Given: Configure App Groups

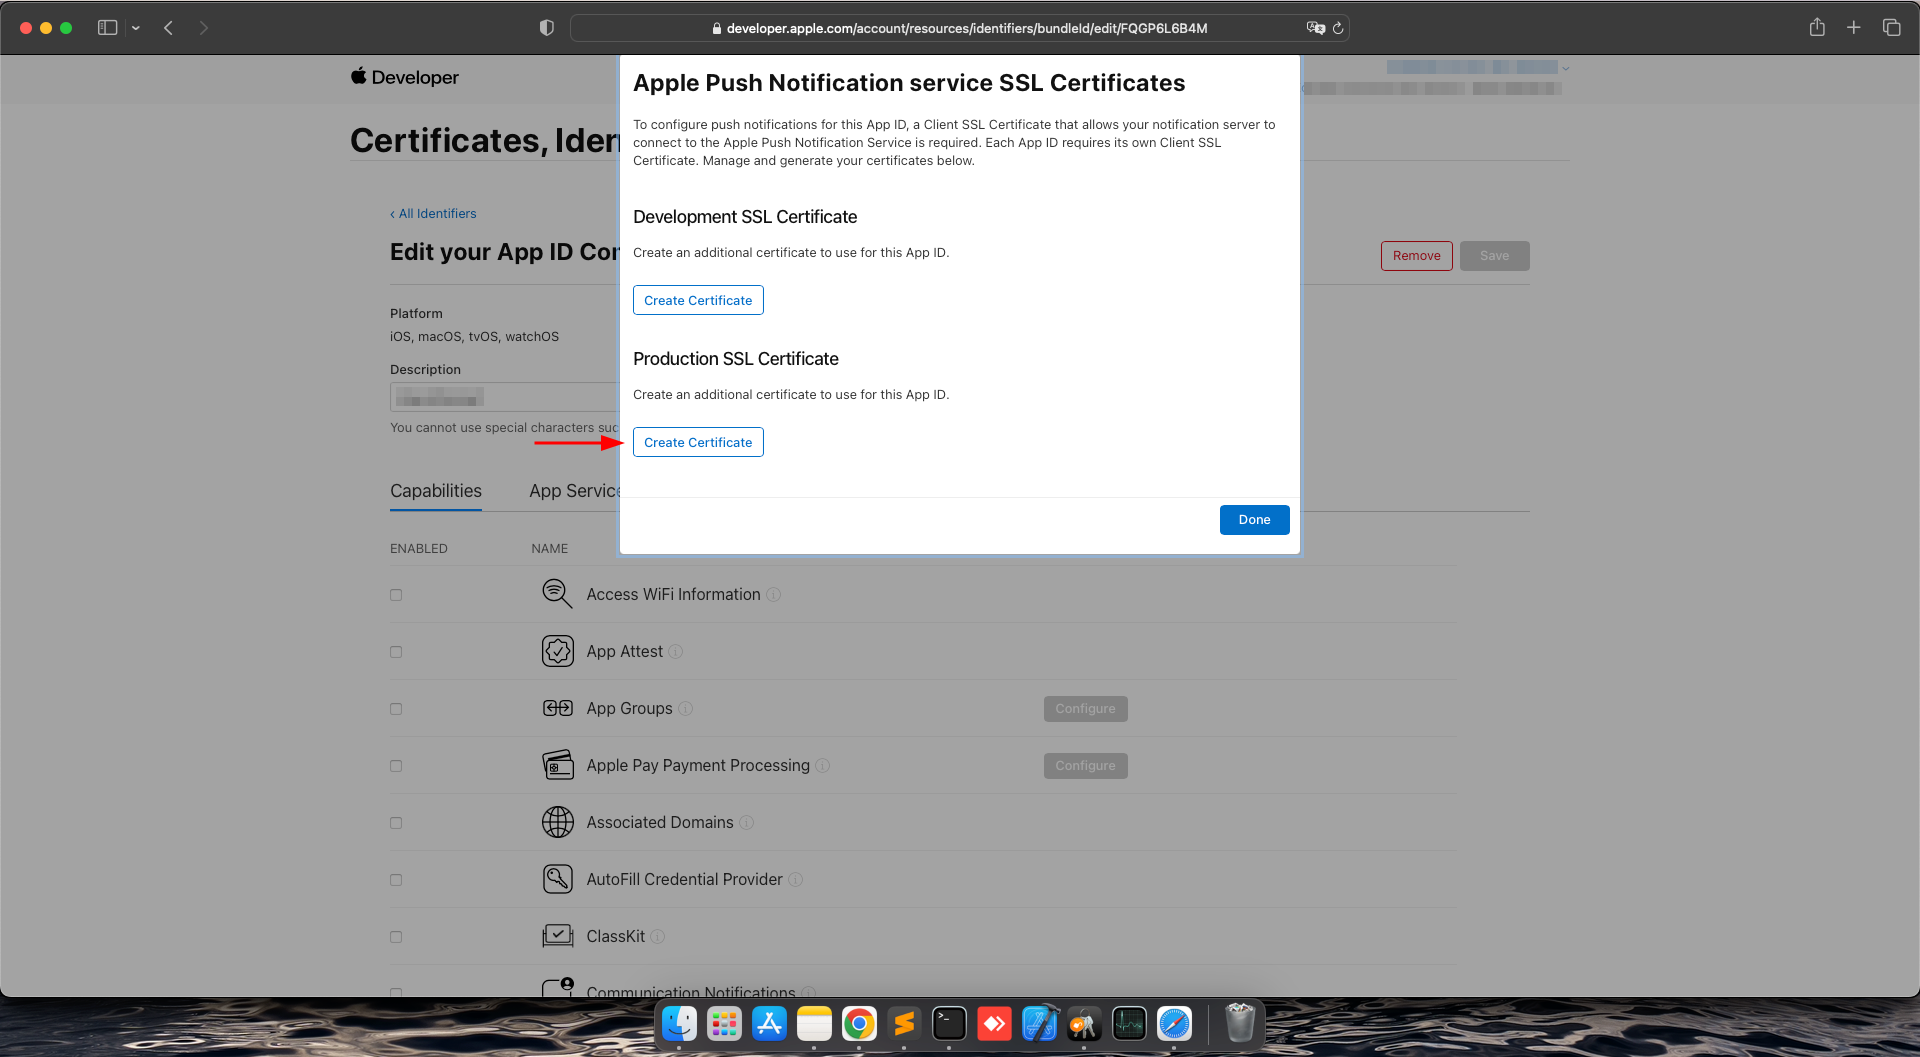Looking at the screenshot, I should [1085, 709].
